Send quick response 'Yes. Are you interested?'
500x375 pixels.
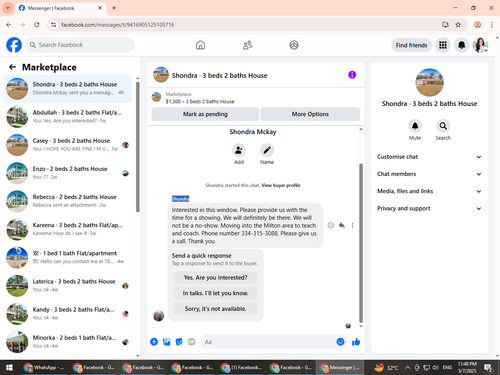(215, 277)
